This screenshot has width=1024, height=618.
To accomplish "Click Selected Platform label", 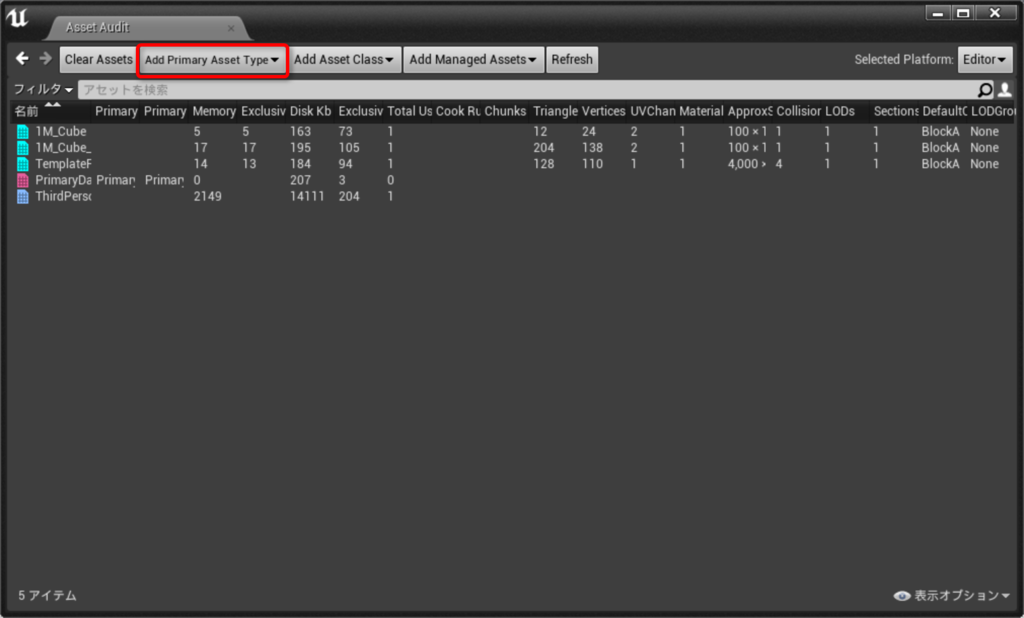I will [904, 59].
